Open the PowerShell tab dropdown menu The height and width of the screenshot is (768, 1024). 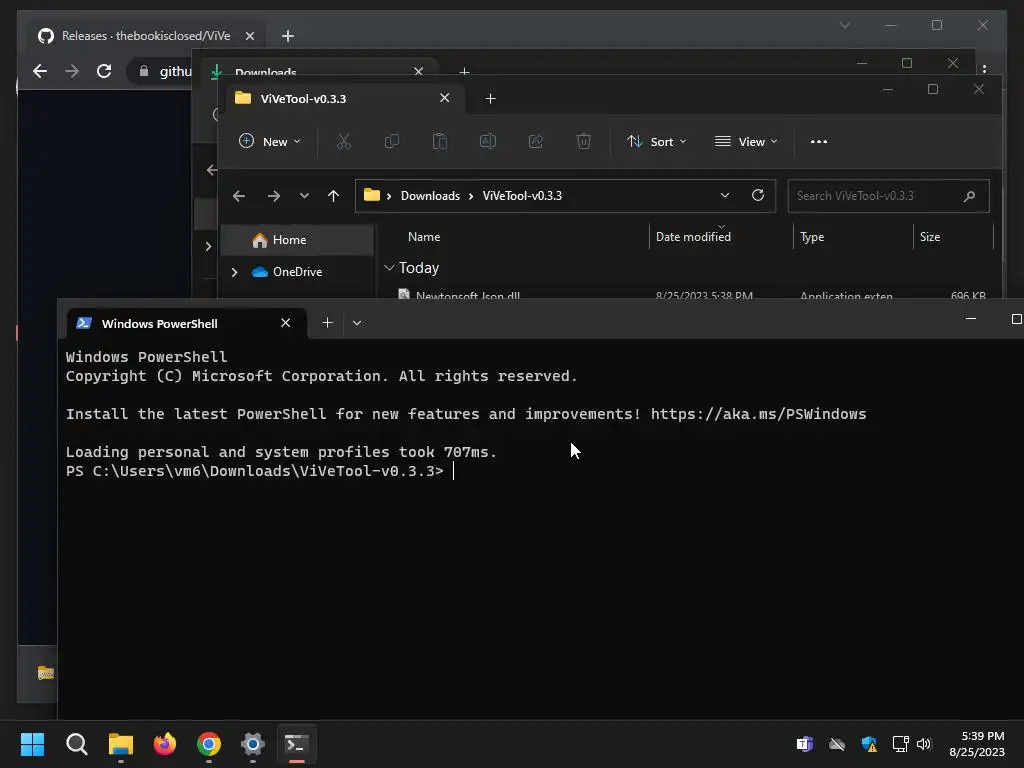click(x=357, y=323)
